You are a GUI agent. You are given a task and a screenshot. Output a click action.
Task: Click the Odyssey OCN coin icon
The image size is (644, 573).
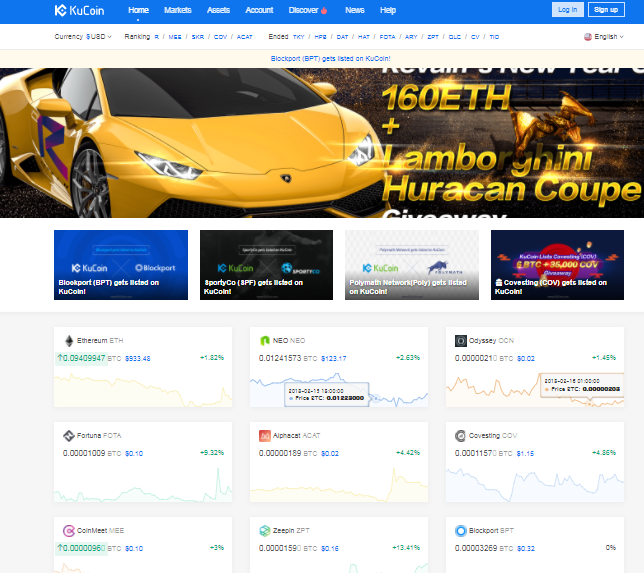(x=461, y=341)
